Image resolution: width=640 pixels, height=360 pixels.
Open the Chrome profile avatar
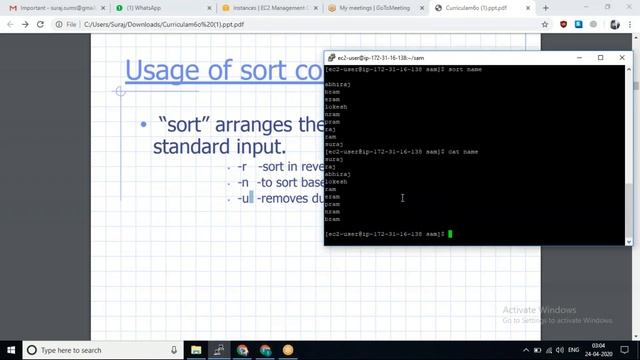[615, 24]
